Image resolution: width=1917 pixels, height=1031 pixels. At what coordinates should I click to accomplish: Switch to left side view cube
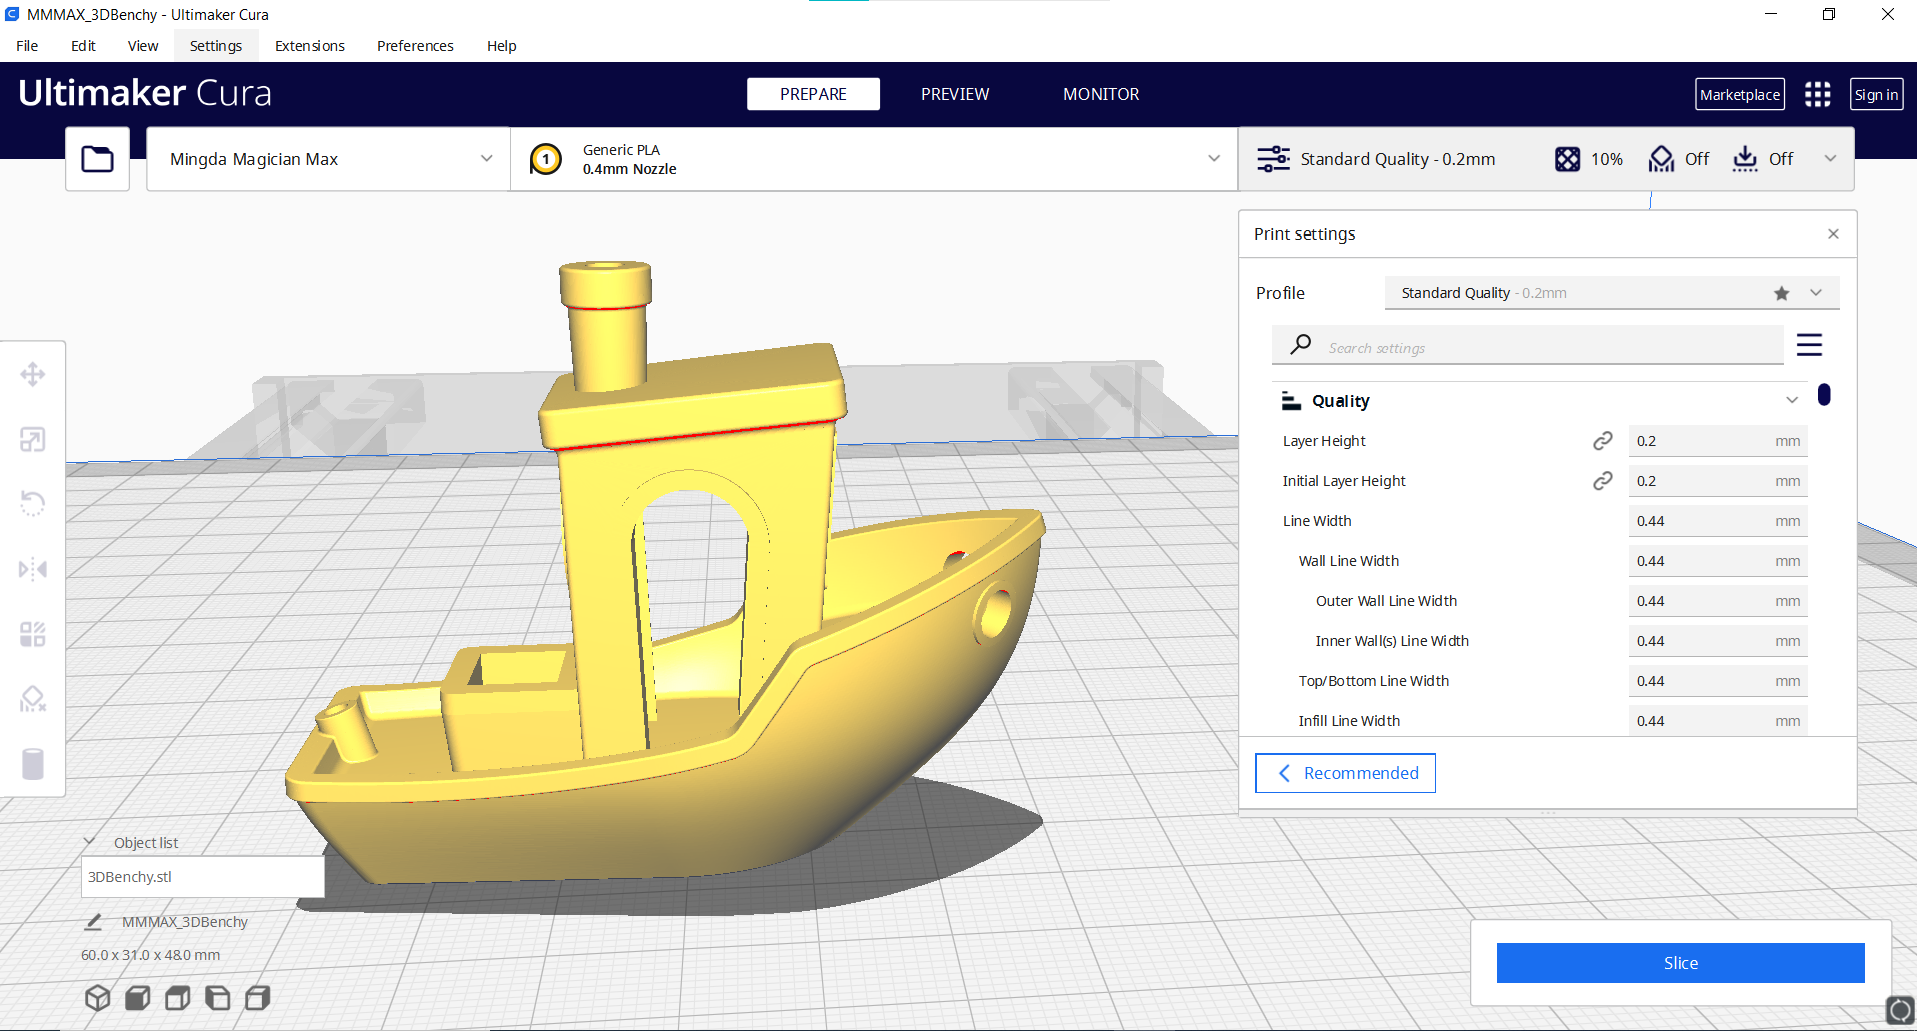click(x=217, y=998)
